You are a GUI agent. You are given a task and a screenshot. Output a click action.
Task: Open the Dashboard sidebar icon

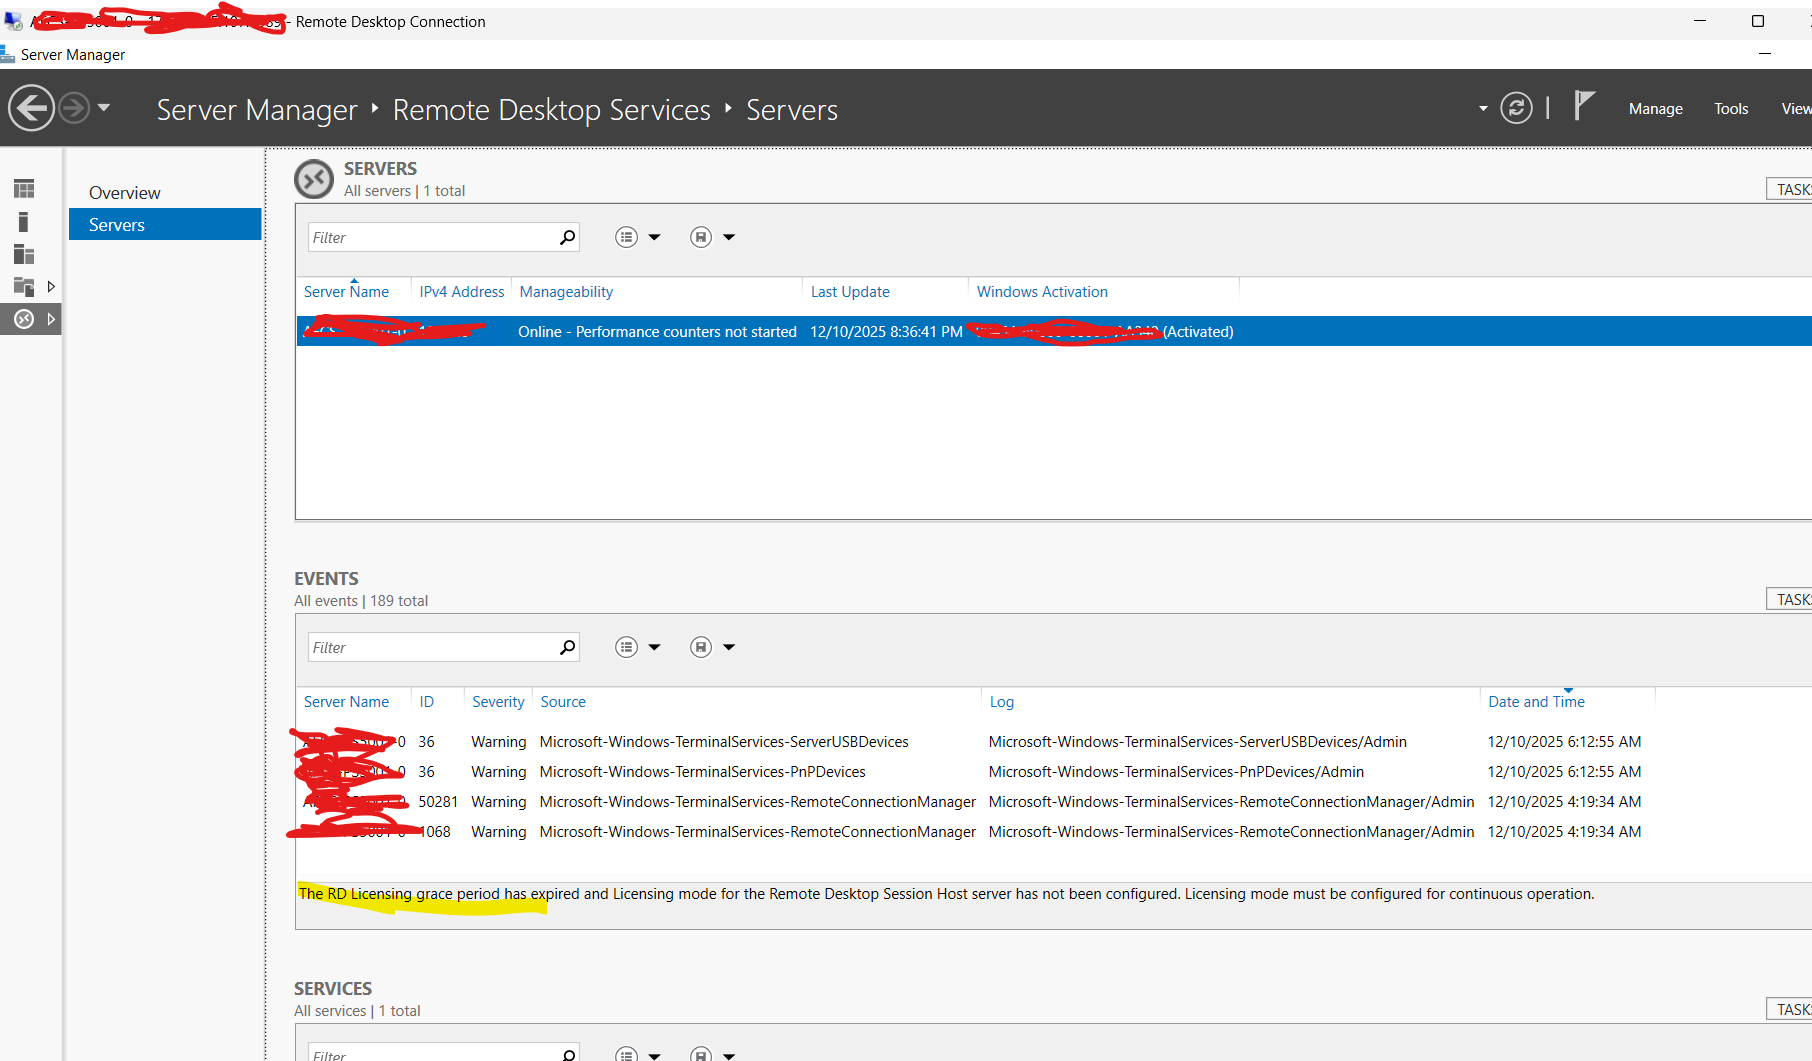(x=24, y=189)
